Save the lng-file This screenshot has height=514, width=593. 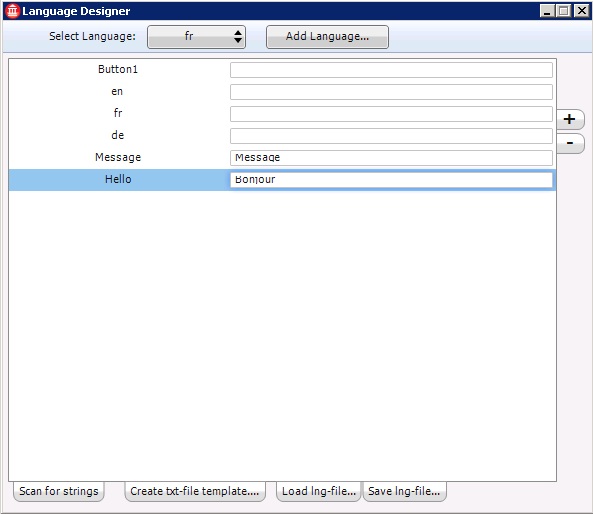404,491
